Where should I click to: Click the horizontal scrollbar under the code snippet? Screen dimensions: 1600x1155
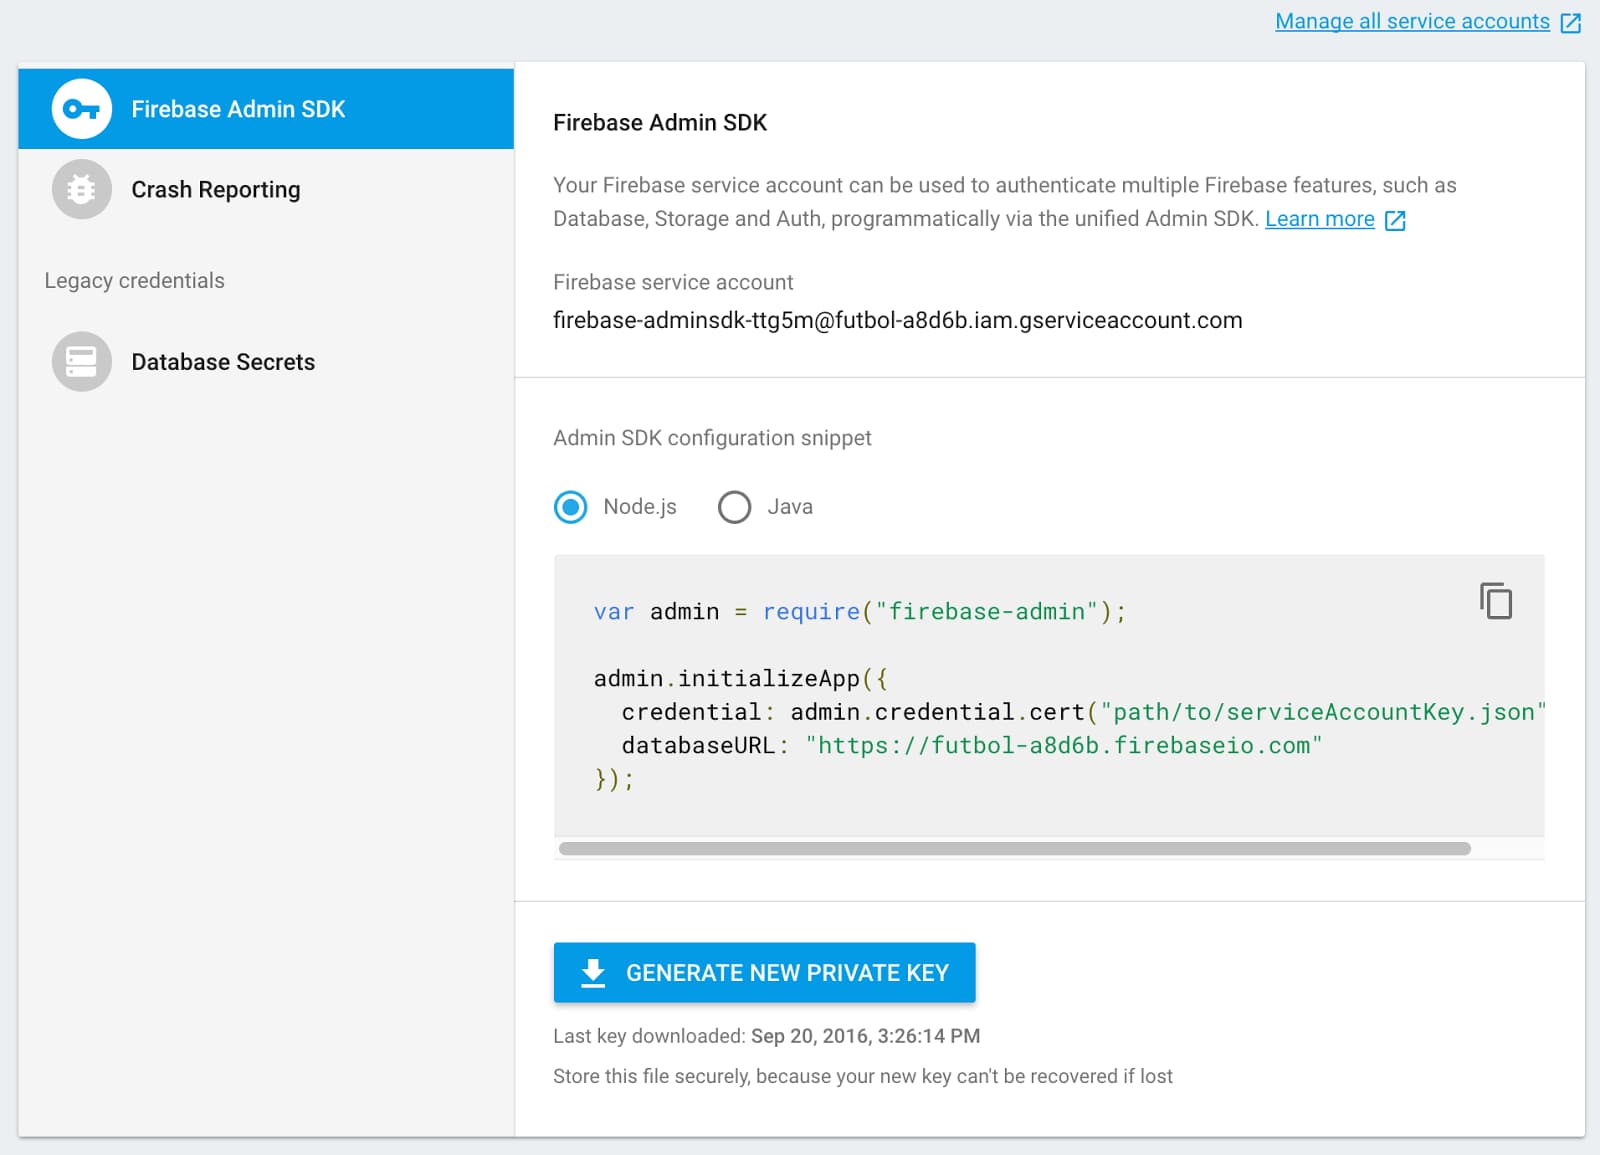pos(1014,849)
